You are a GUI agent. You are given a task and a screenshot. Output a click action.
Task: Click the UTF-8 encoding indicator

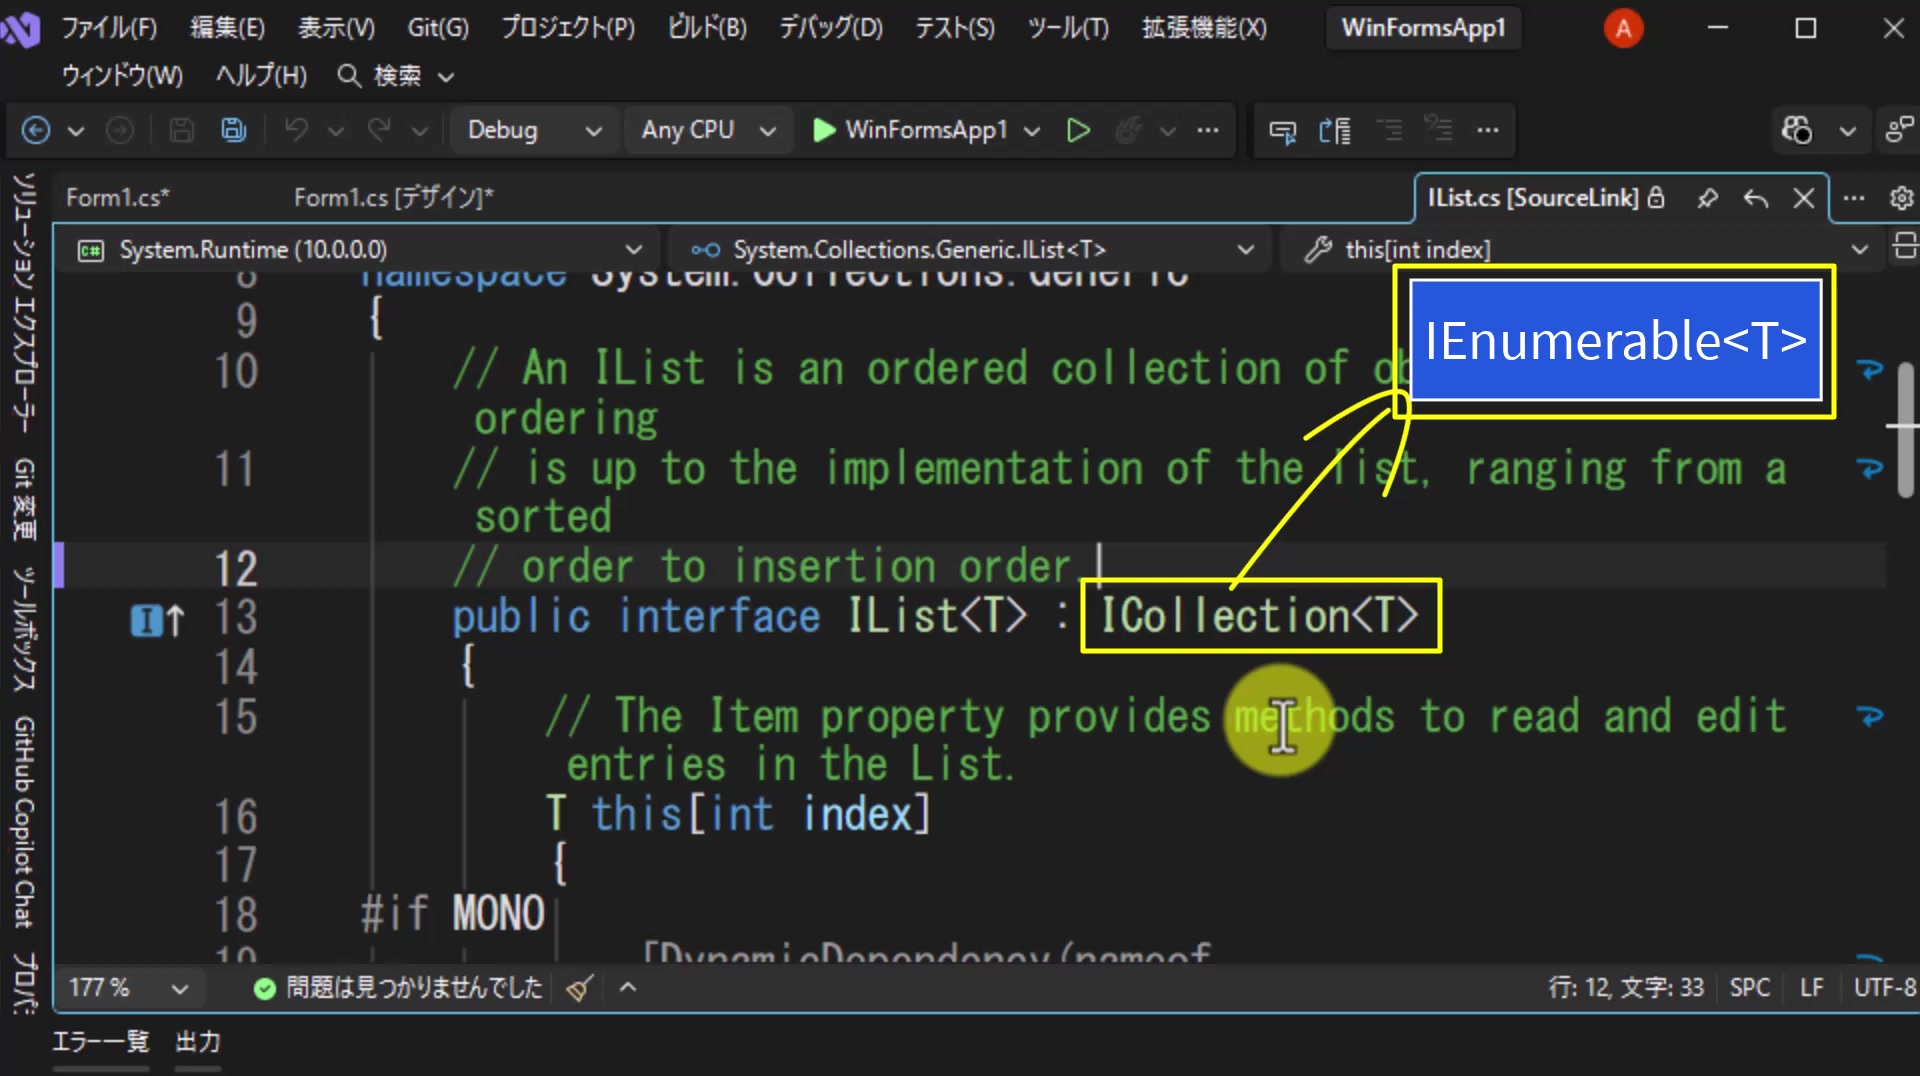click(x=1885, y=988)
